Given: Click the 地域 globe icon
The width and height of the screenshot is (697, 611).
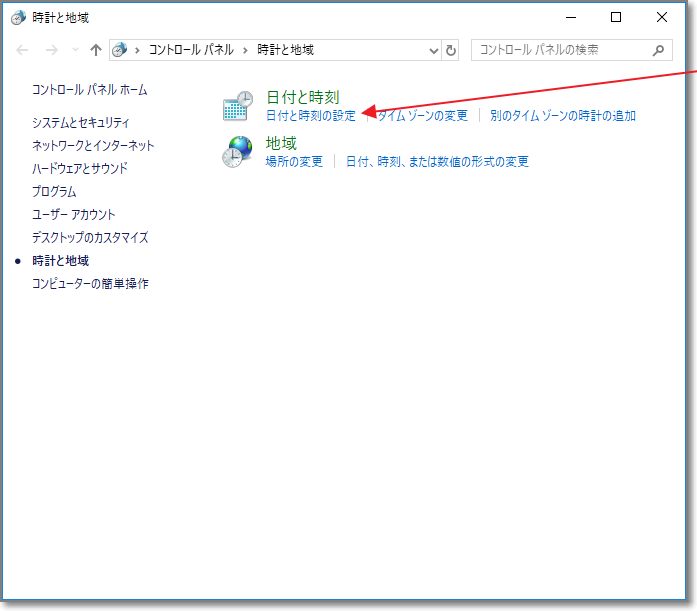Looking at the screenshot, I should click(237, 152).
